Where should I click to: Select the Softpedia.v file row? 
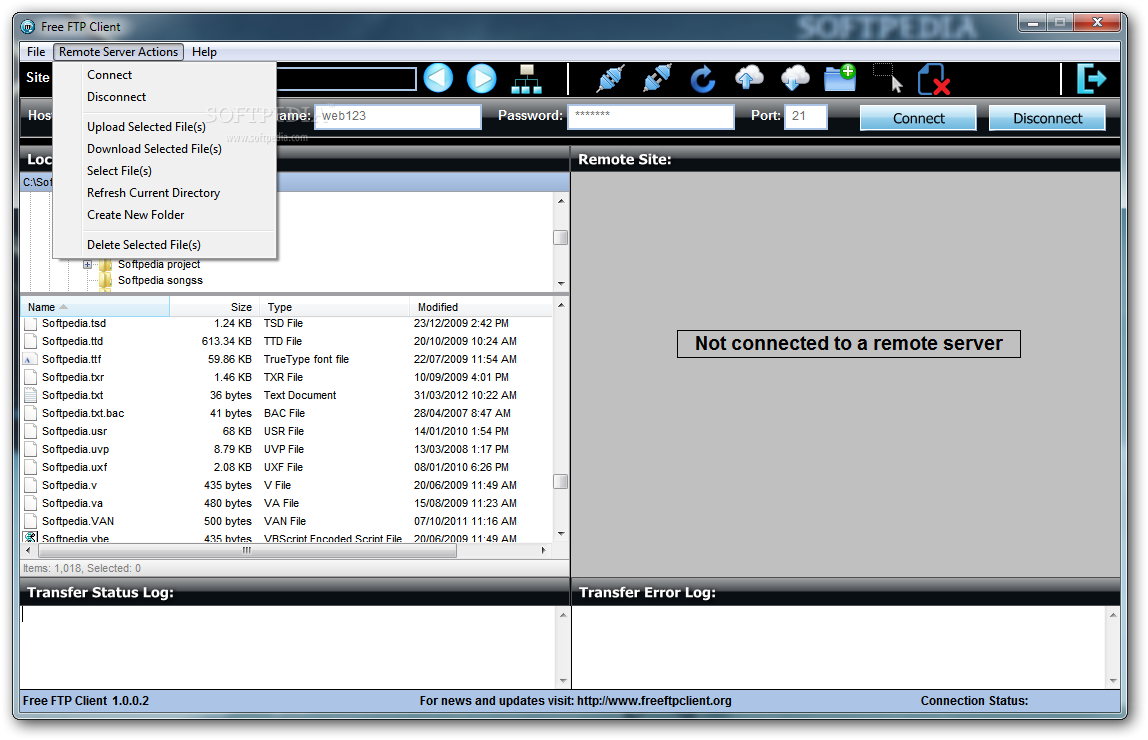point(287,485)
